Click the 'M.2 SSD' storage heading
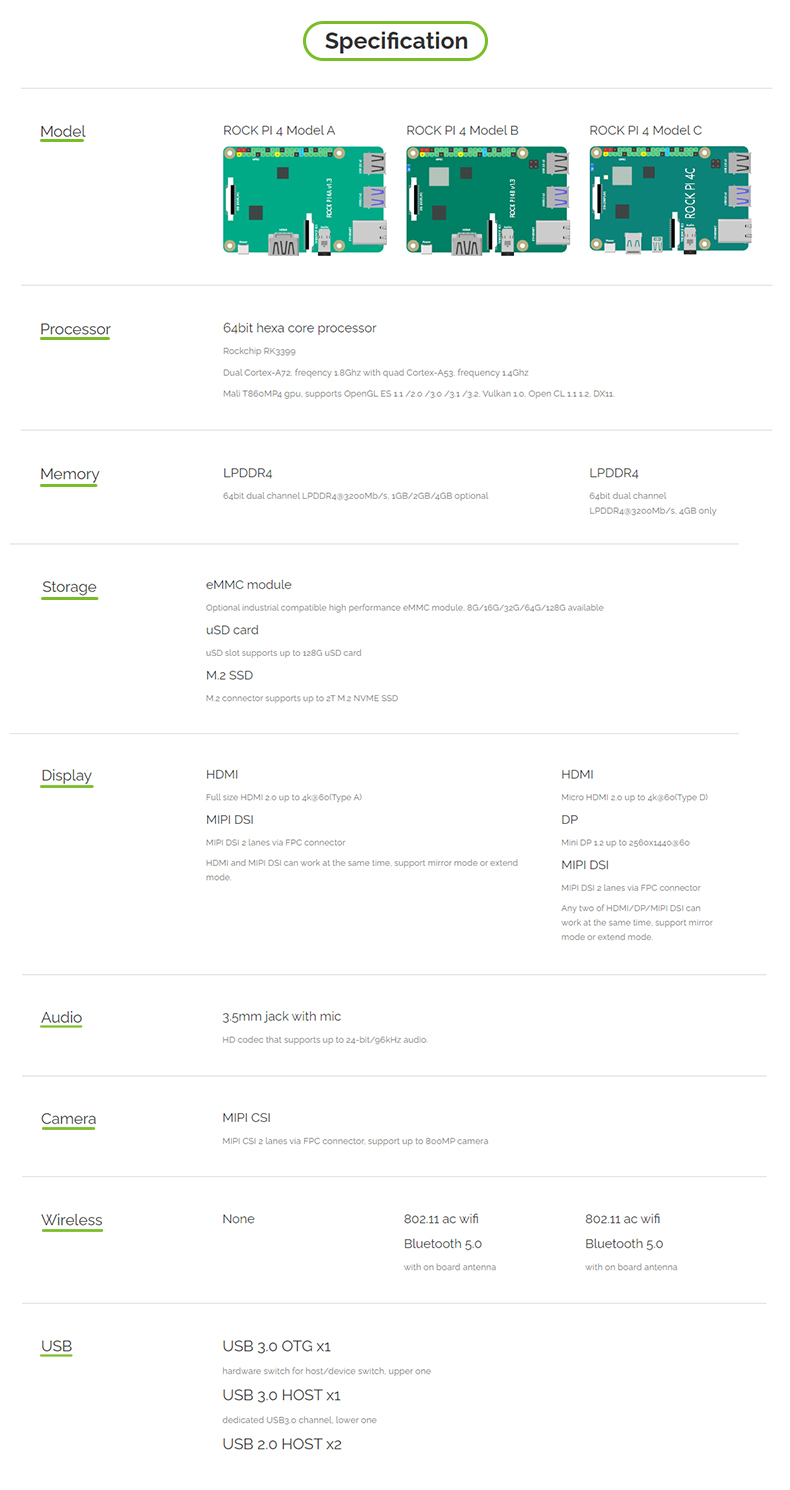 (230, 675)
